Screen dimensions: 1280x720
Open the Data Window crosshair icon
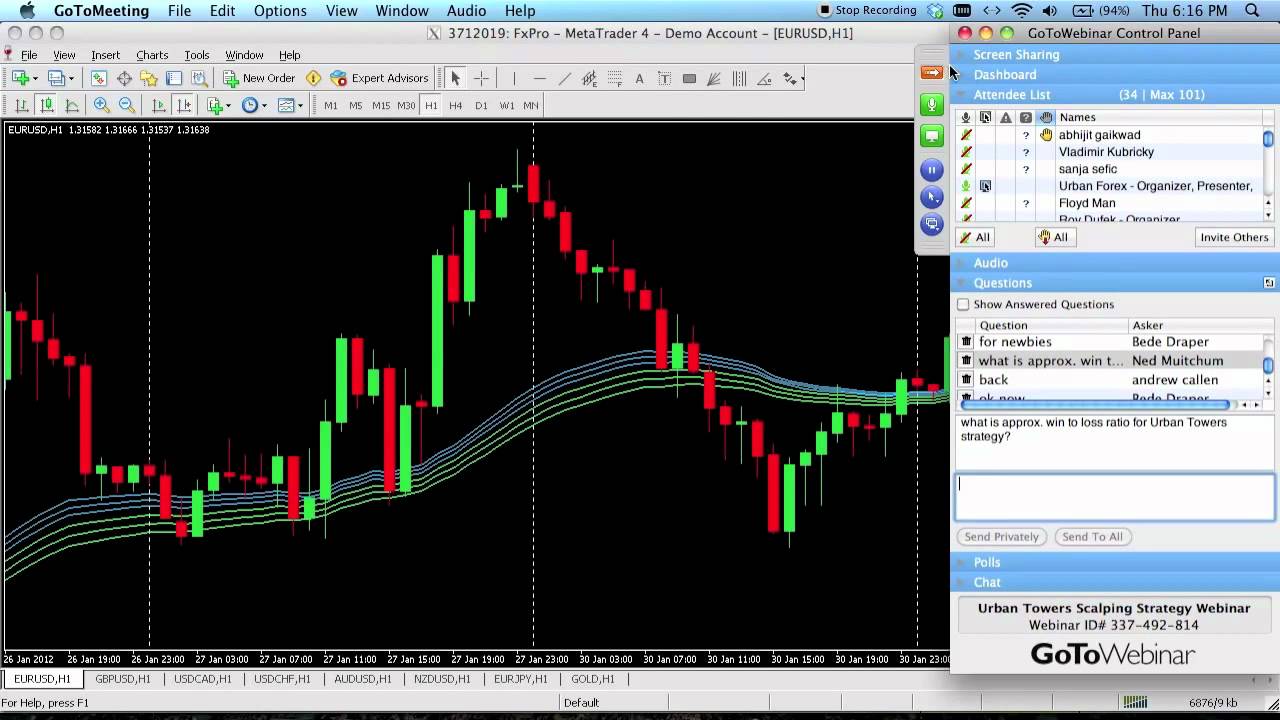pyautogui.click(x=124, y=78)
